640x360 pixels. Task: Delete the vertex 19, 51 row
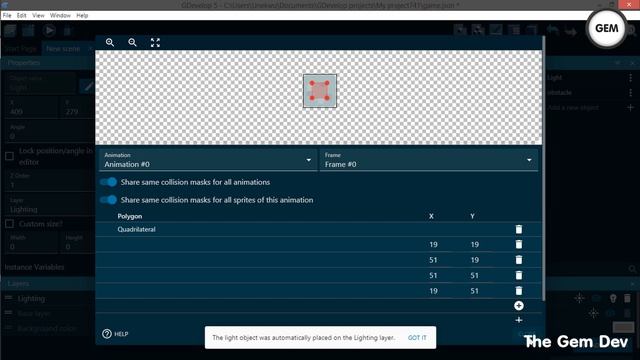[x=519, y=291]
